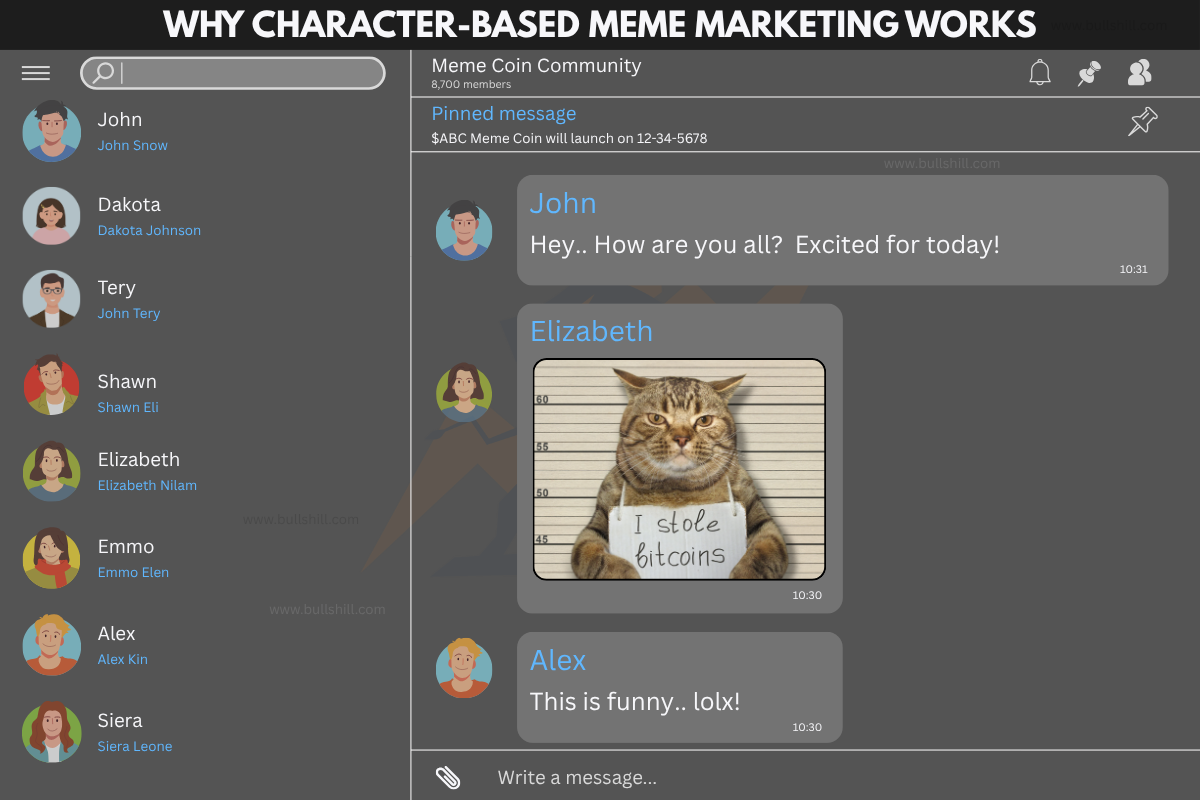
Task: Click Siera Leone in the sidebar
Action: point(134,746)
